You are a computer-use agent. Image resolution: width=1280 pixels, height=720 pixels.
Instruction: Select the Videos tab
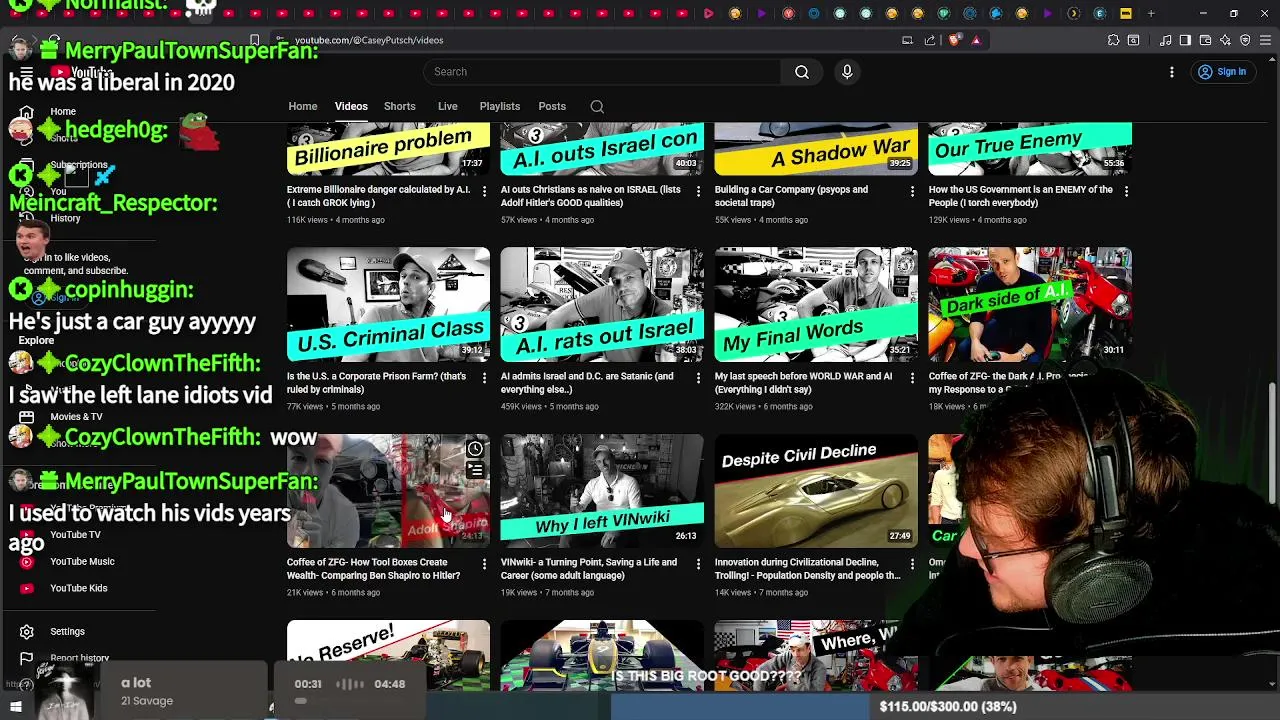[351, 106]
